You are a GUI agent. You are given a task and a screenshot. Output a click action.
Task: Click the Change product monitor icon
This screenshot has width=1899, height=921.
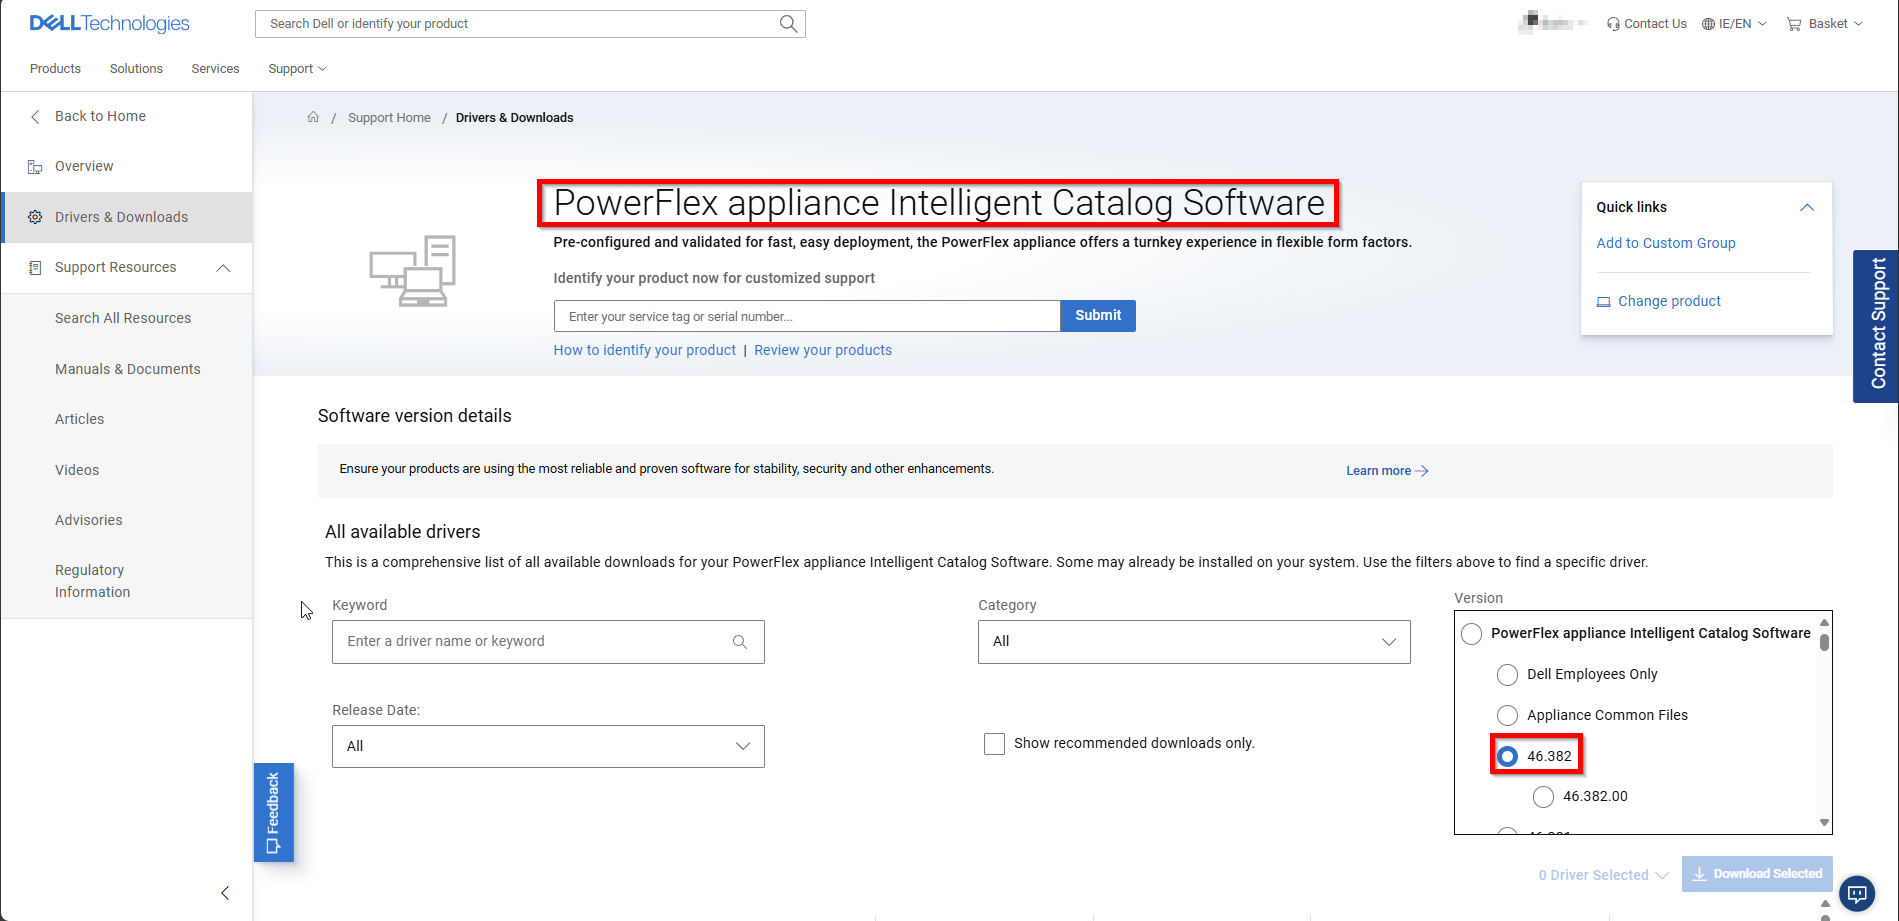click(x=1604, y=301)
